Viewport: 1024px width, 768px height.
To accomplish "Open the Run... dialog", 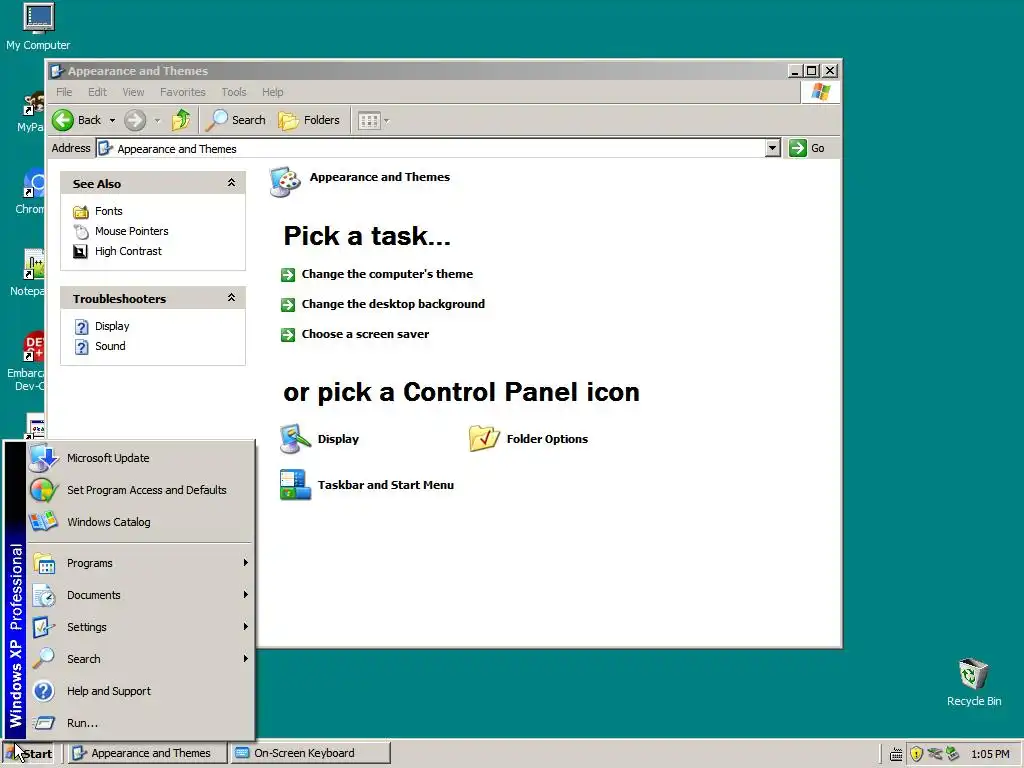I will tap(140, 723).
